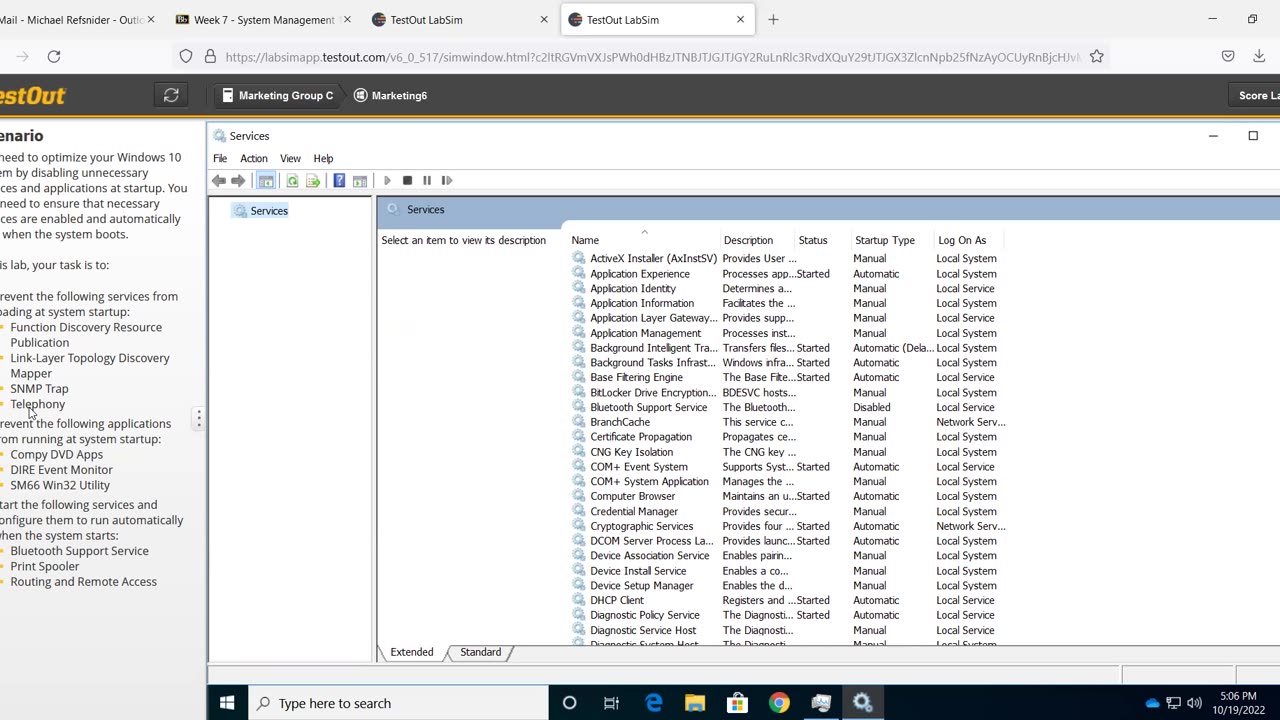Select the Computer Browser service

click(x=788, y=496)
